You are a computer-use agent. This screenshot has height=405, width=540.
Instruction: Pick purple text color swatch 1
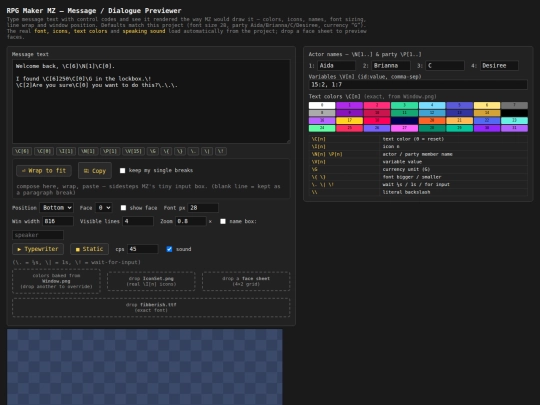tap(350, 105)
